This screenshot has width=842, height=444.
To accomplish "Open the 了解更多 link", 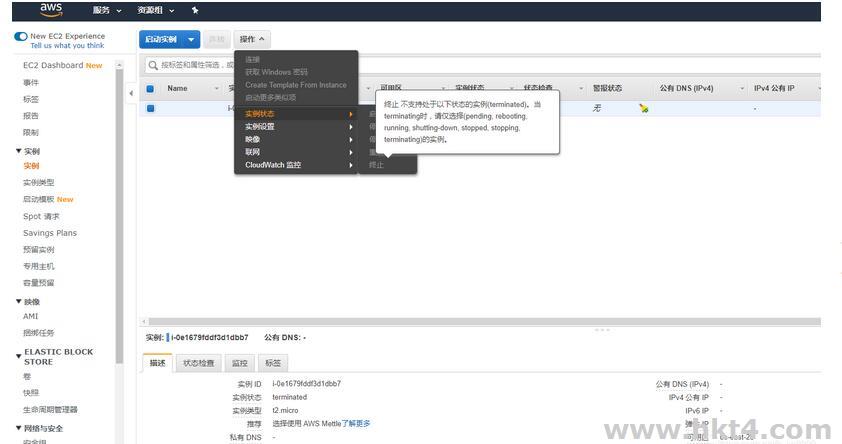I will [x=355, y=424].
